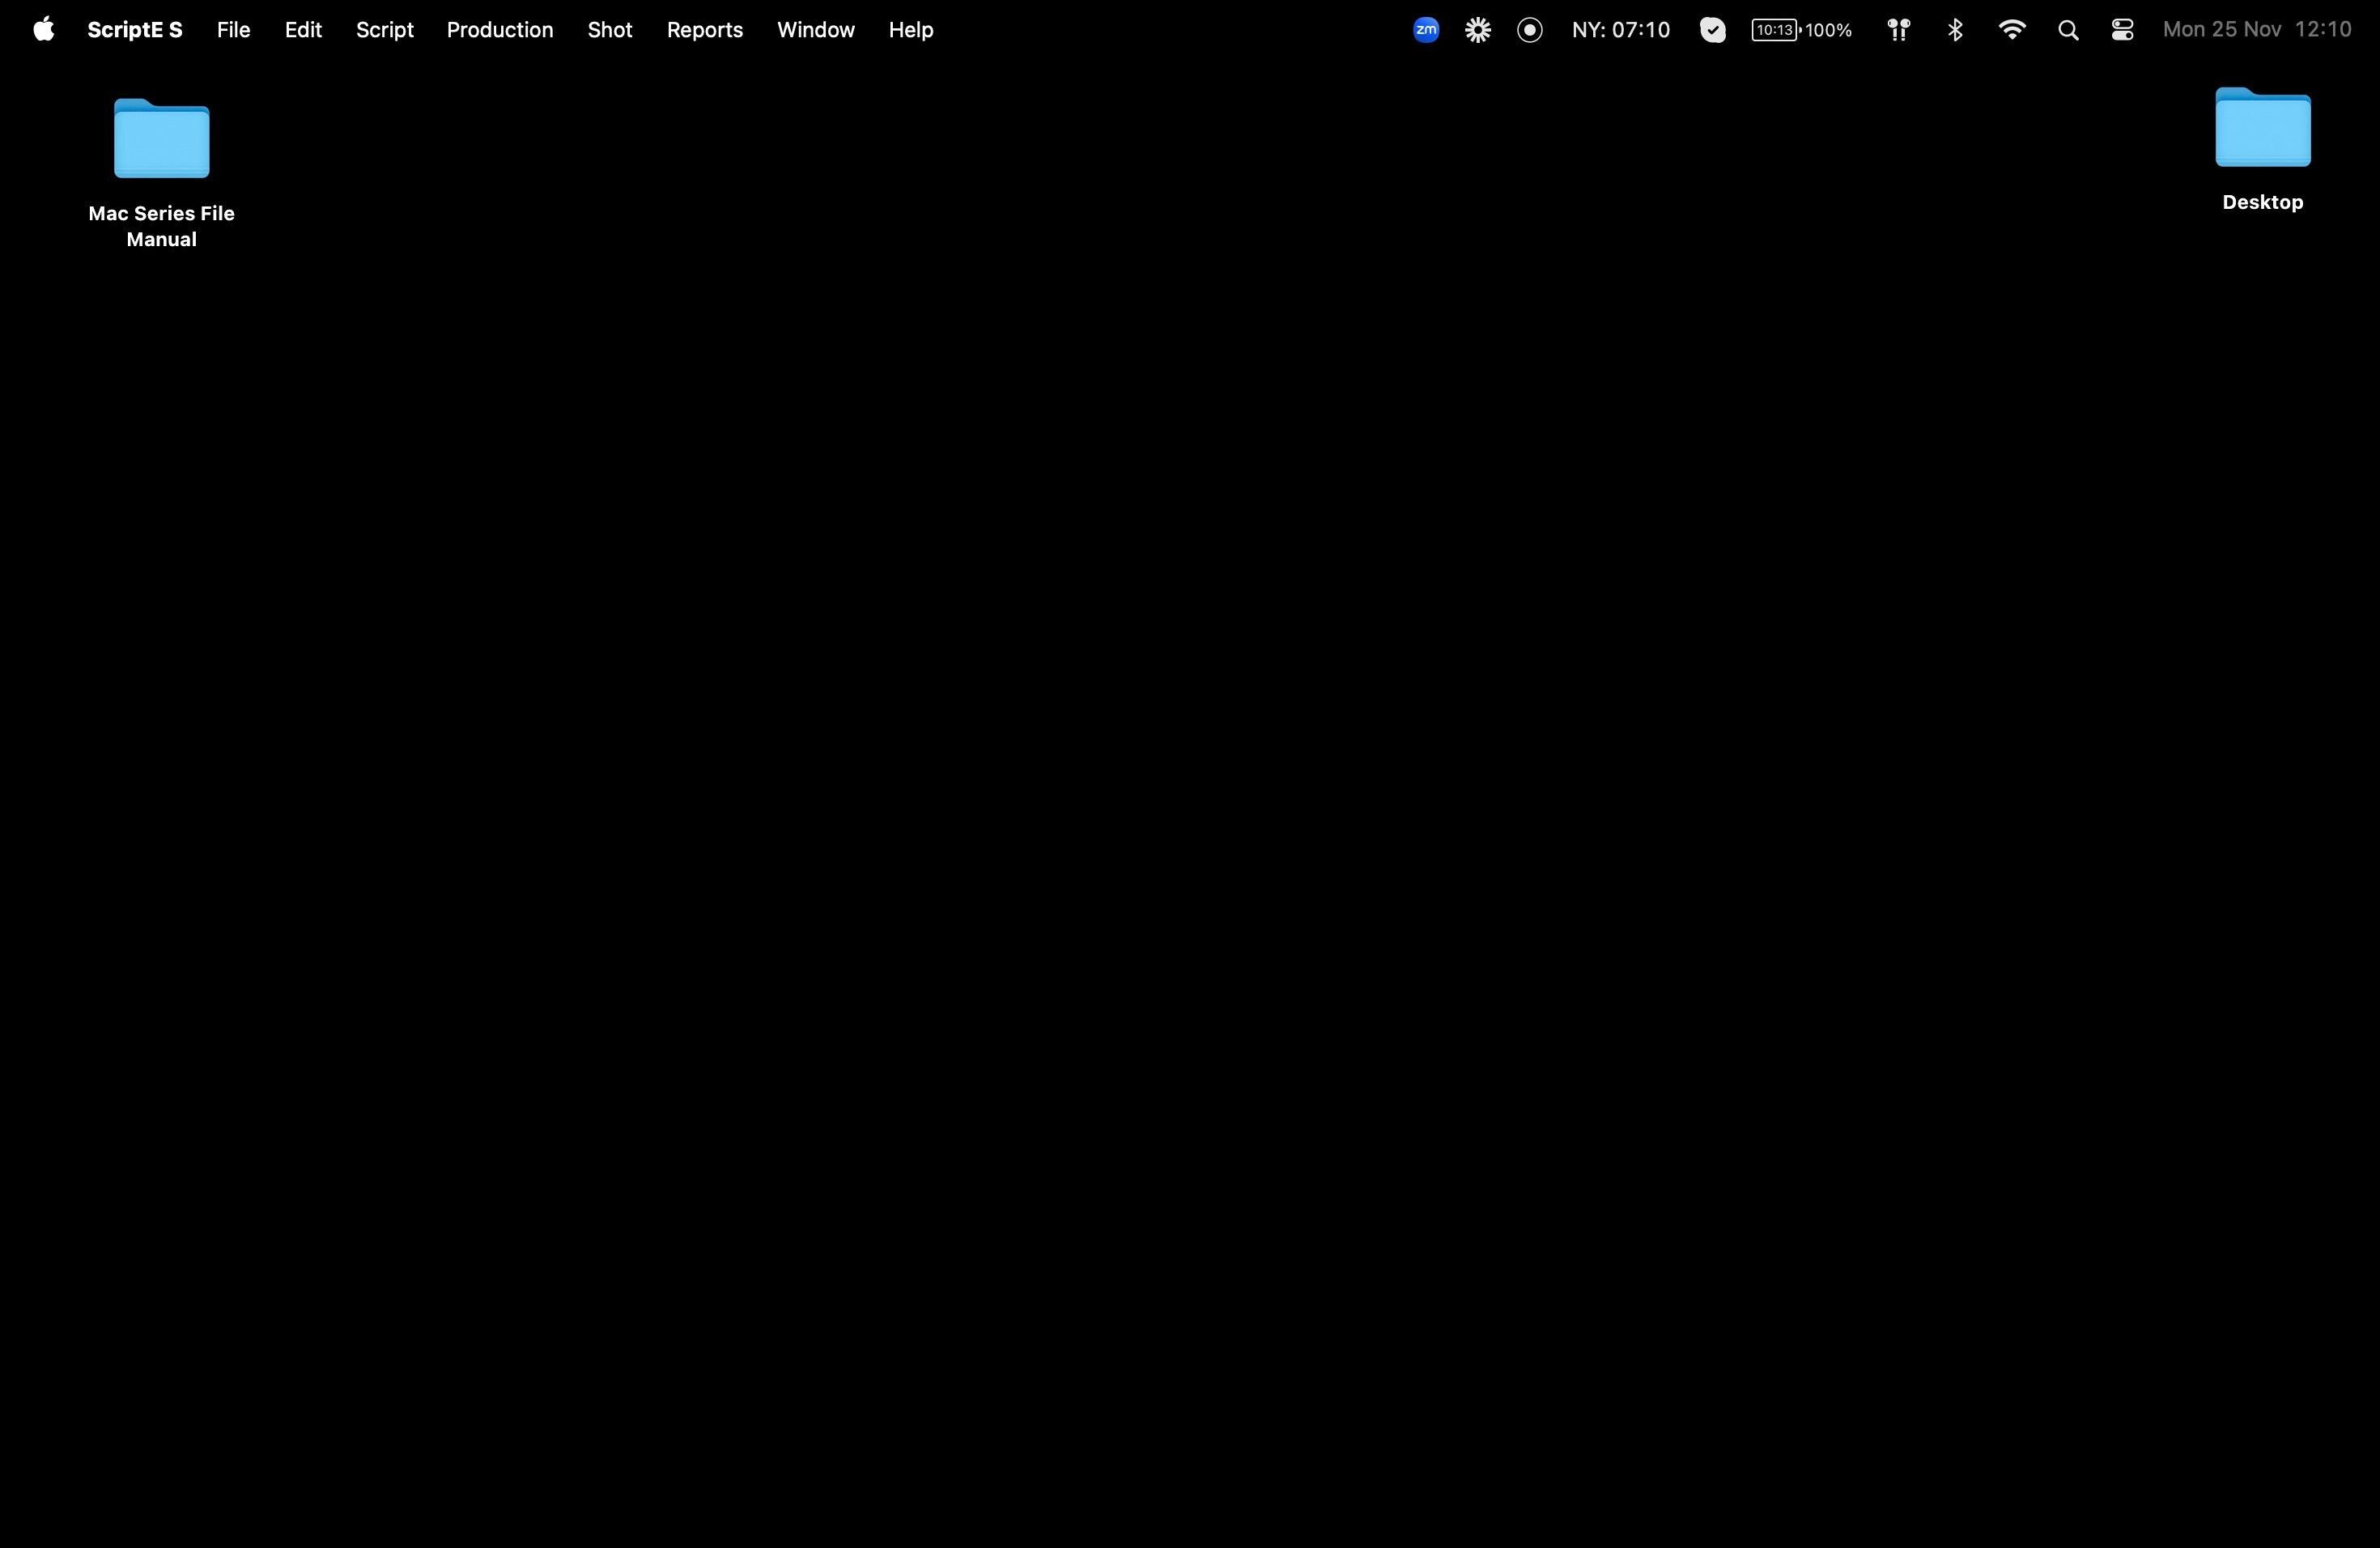This screenshot has width=2380, height=1548.
Task: Open the File menu
Action: (233, 30)
